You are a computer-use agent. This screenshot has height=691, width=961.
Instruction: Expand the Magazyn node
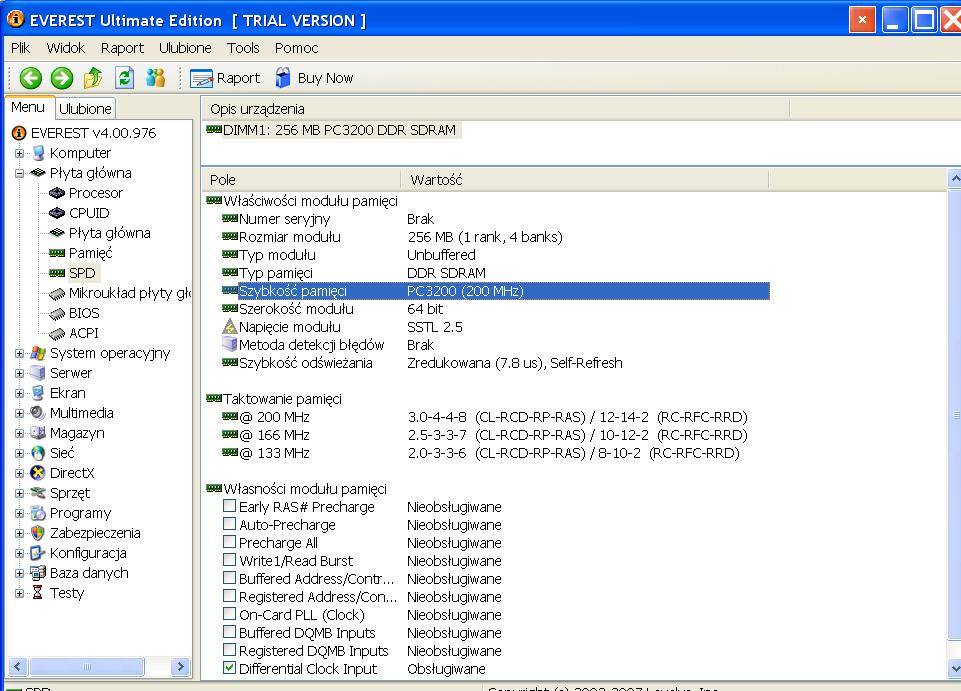19,433
